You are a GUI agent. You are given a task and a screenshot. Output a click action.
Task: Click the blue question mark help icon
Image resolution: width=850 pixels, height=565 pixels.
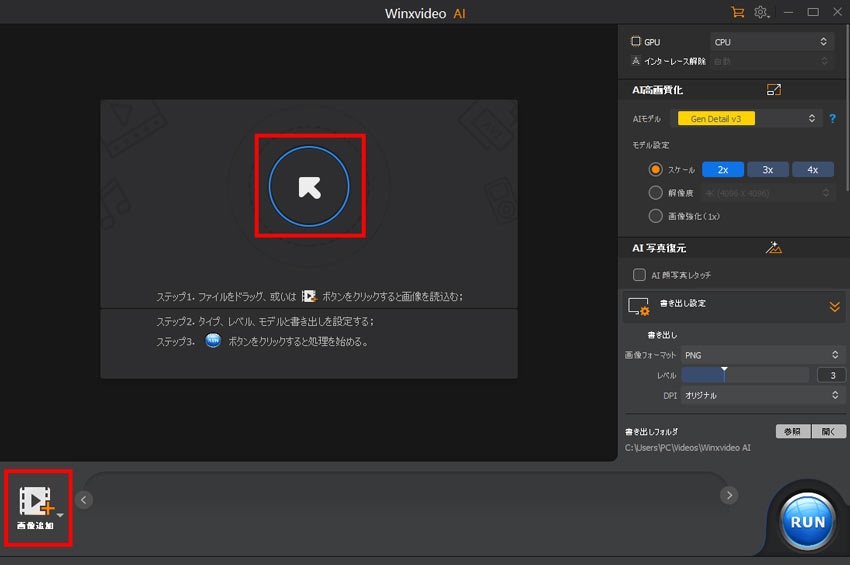click(833, 118)
